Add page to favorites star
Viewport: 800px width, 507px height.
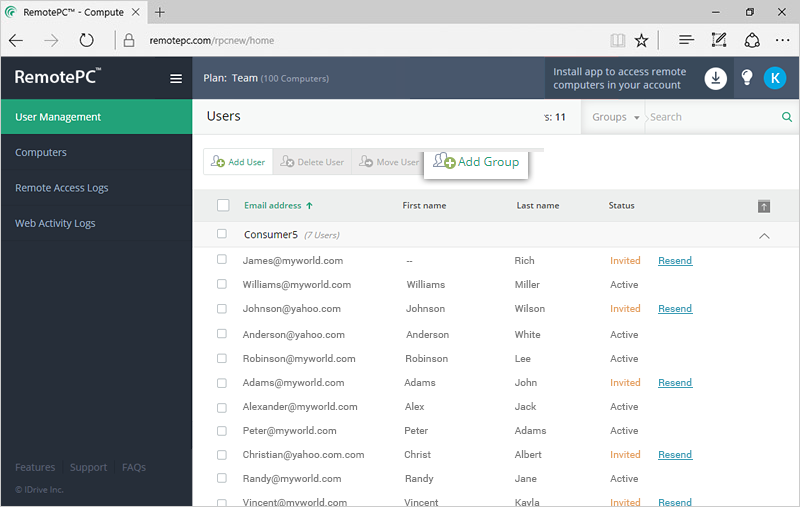pyautogui.click(x=641, y=40)
